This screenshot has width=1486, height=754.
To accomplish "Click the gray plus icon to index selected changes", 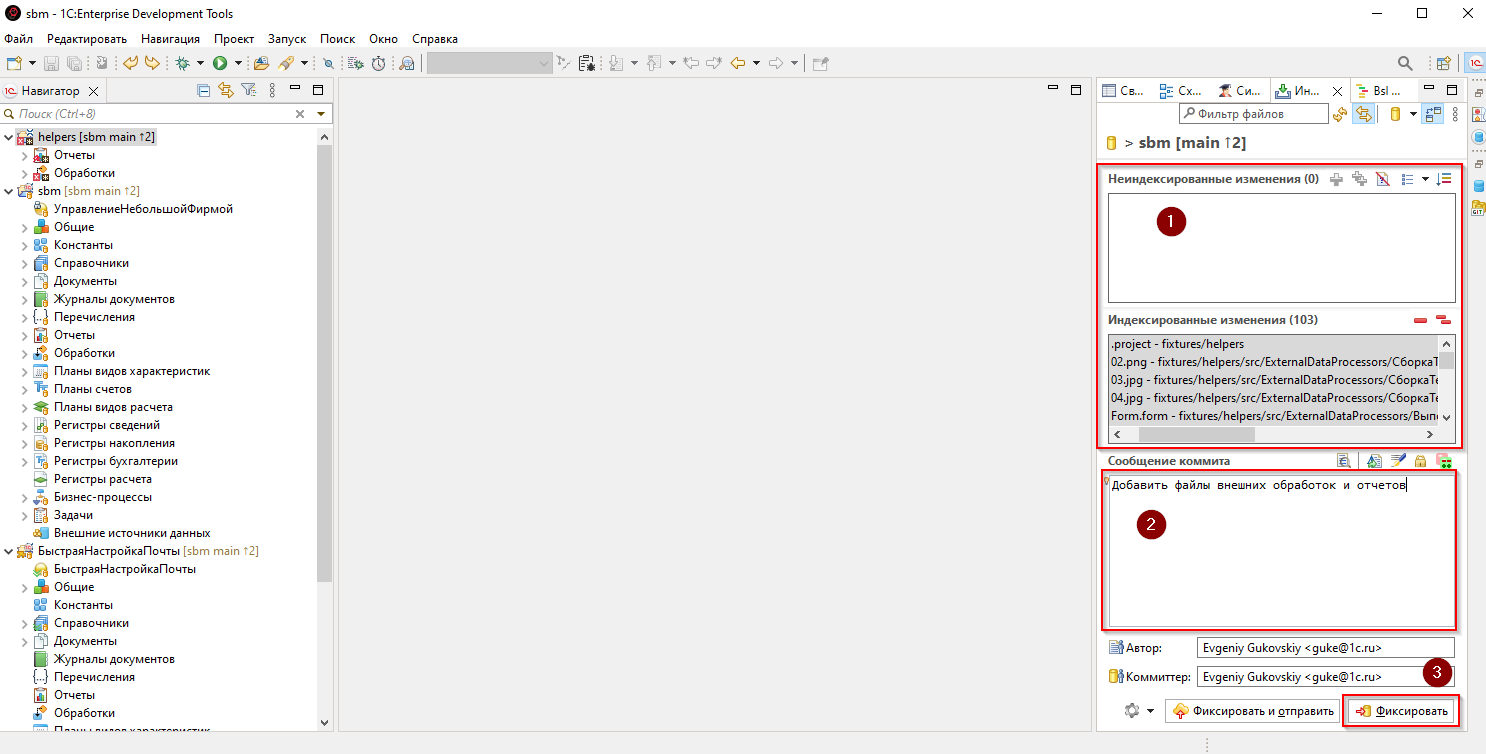I will 1335,179.
